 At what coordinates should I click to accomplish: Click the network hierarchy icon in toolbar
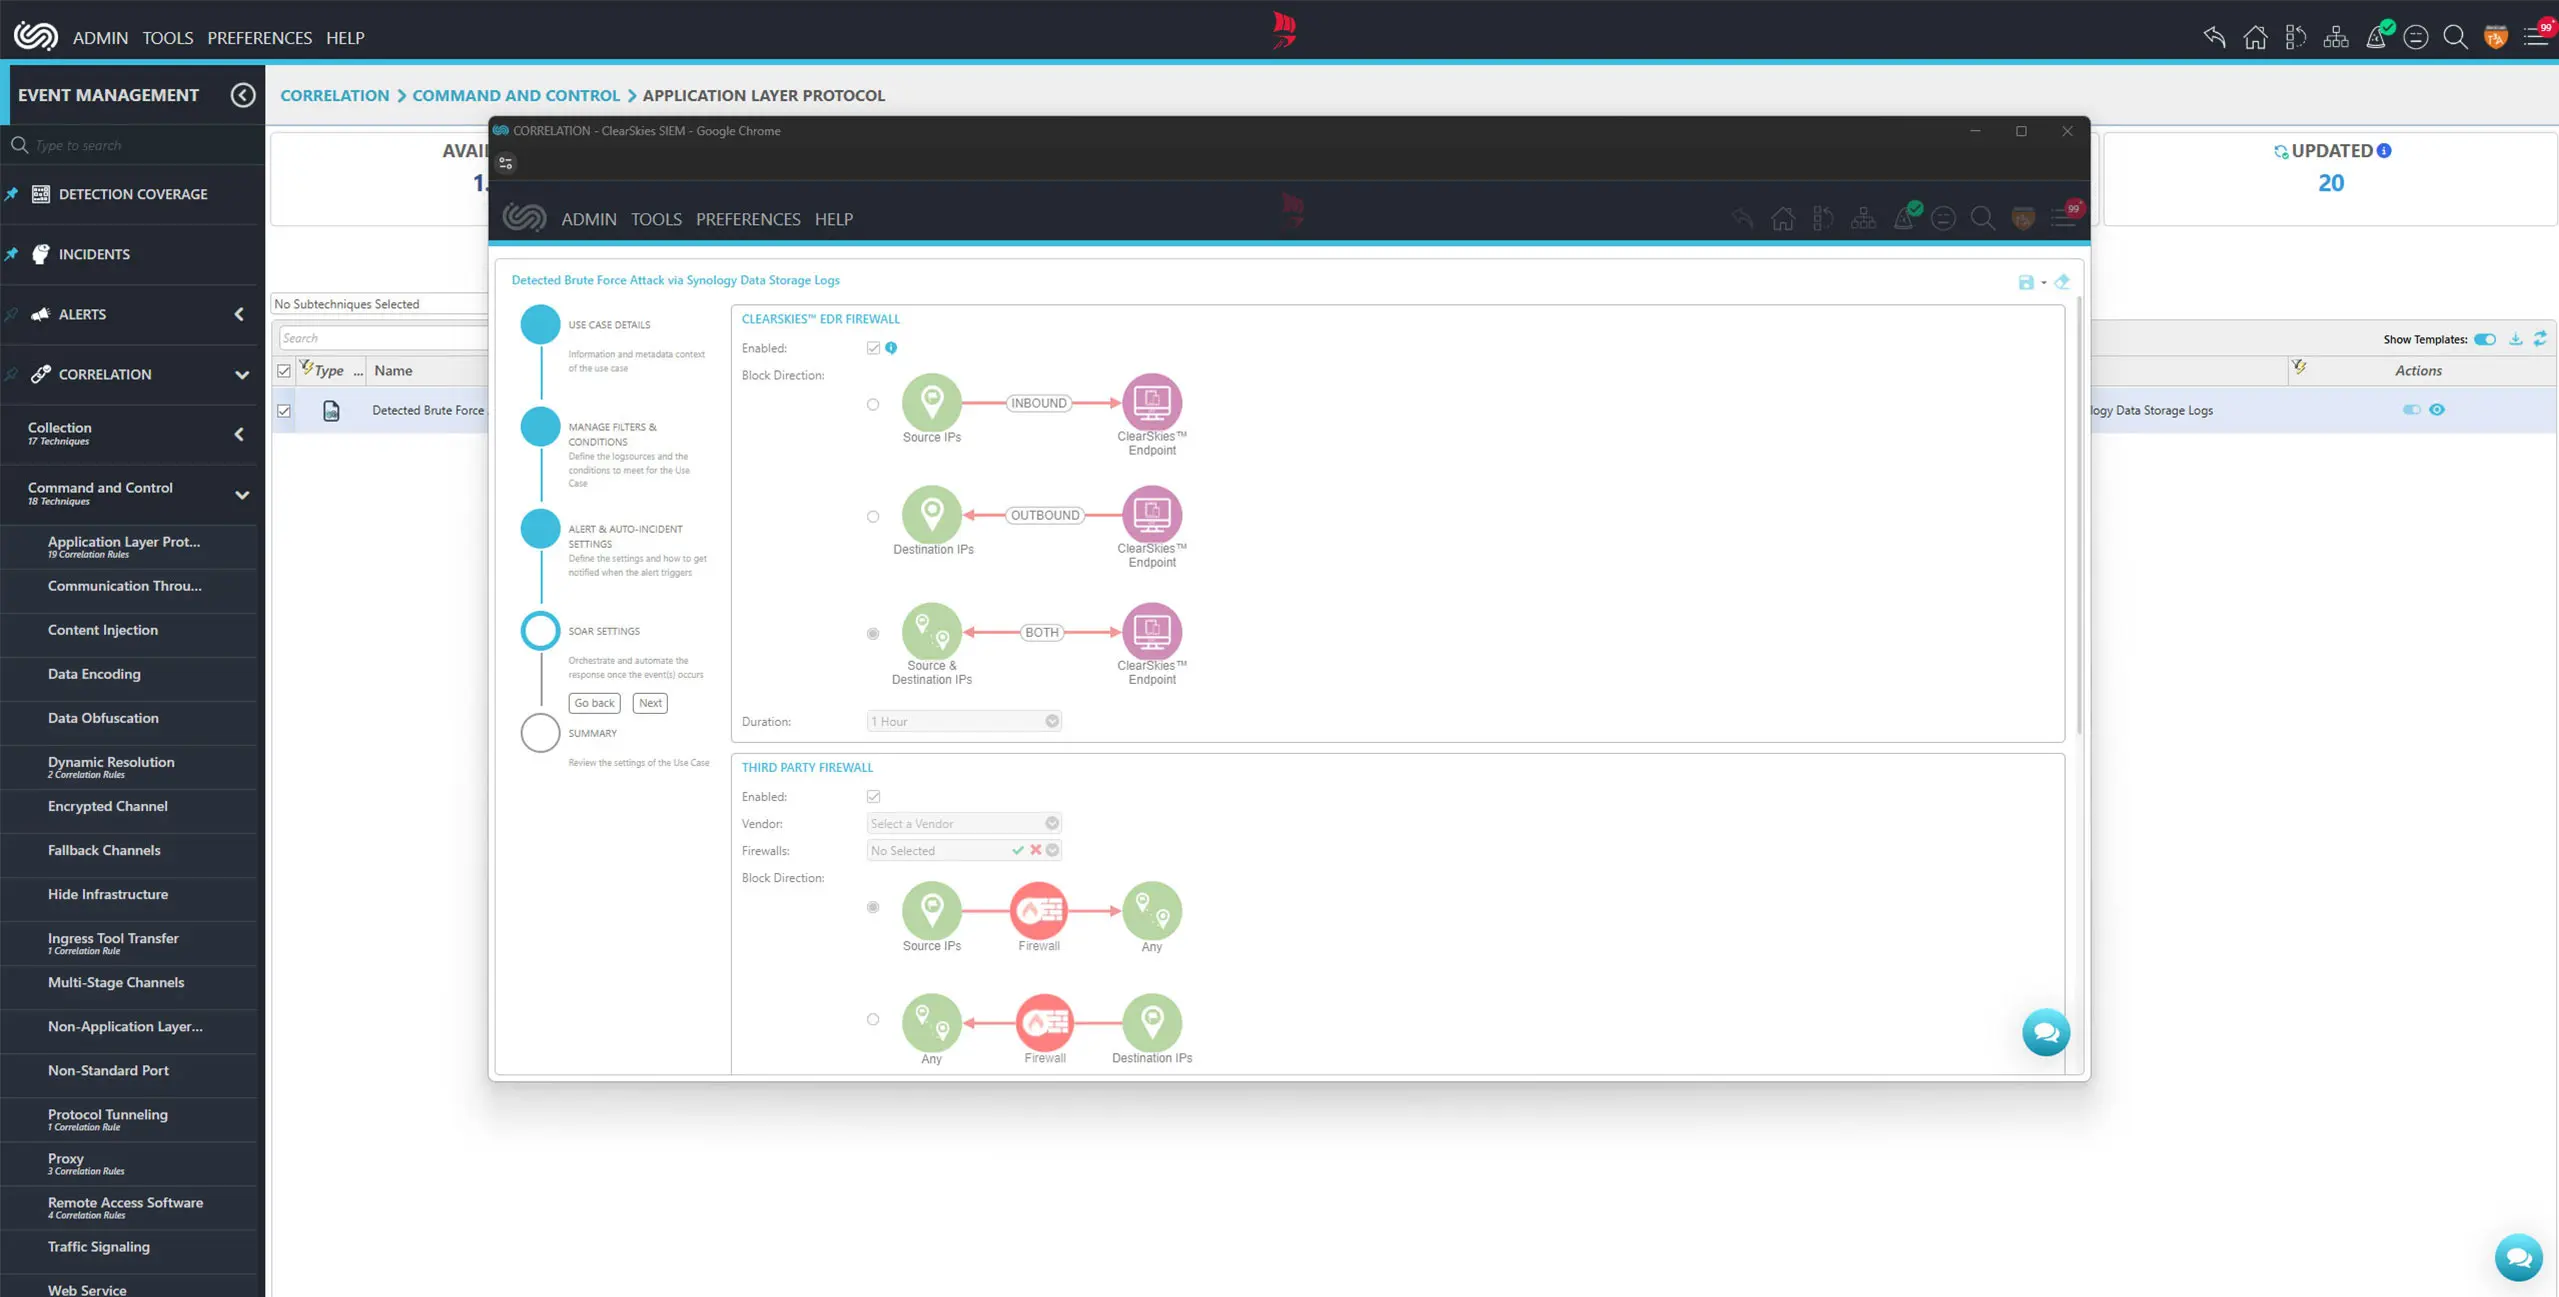coord(2335,38)
